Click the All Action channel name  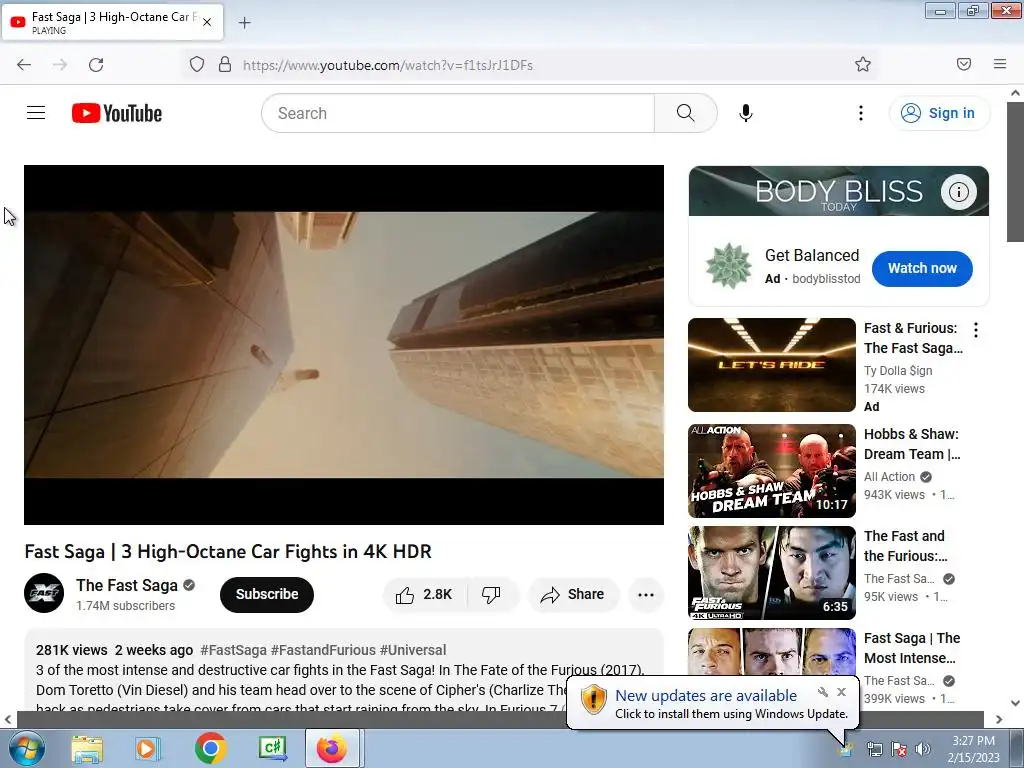(x=889, y=477)
